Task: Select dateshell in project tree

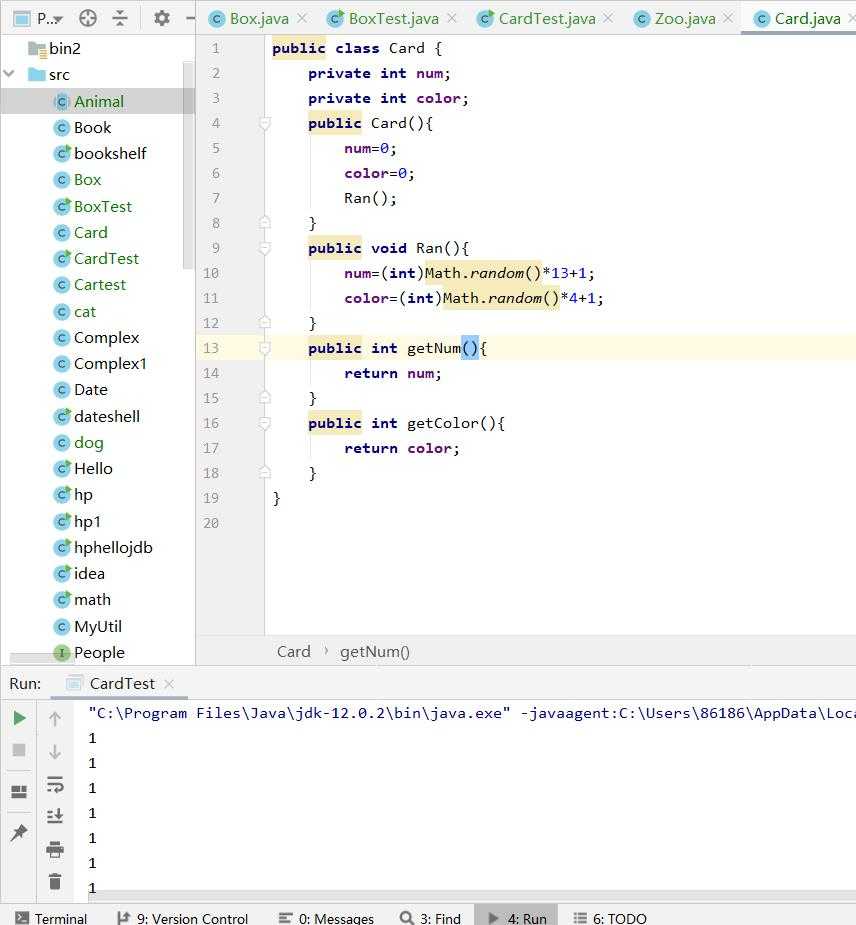Action: [97, 416]
